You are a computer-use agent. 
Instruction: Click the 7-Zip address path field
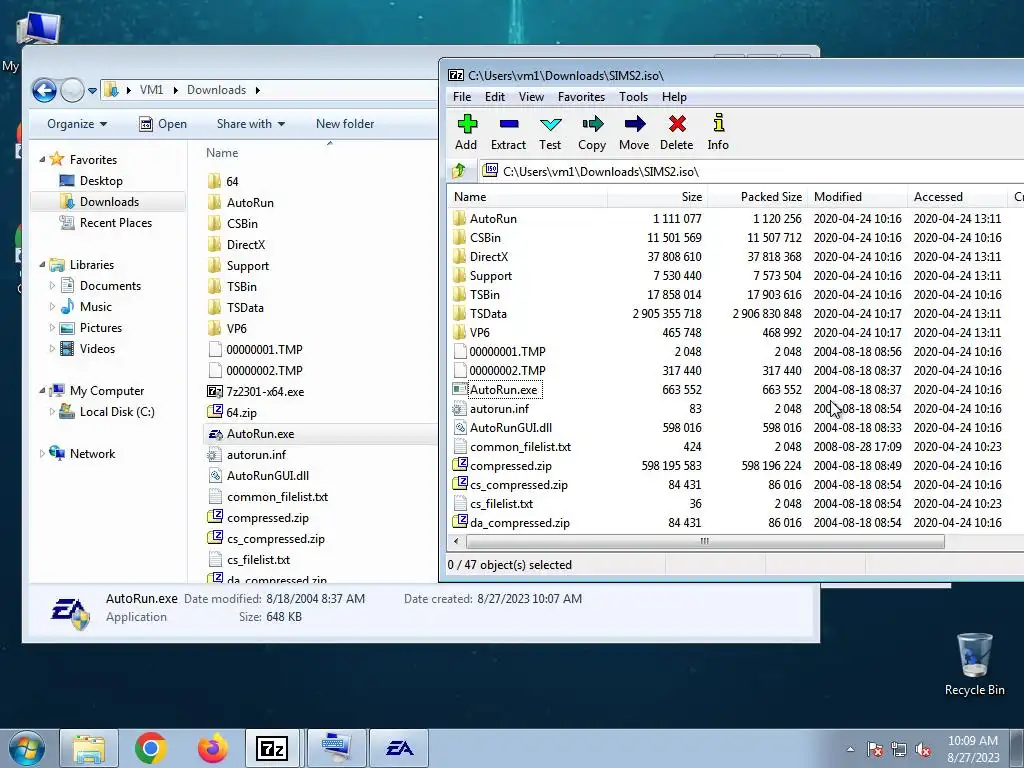[751, 172]
